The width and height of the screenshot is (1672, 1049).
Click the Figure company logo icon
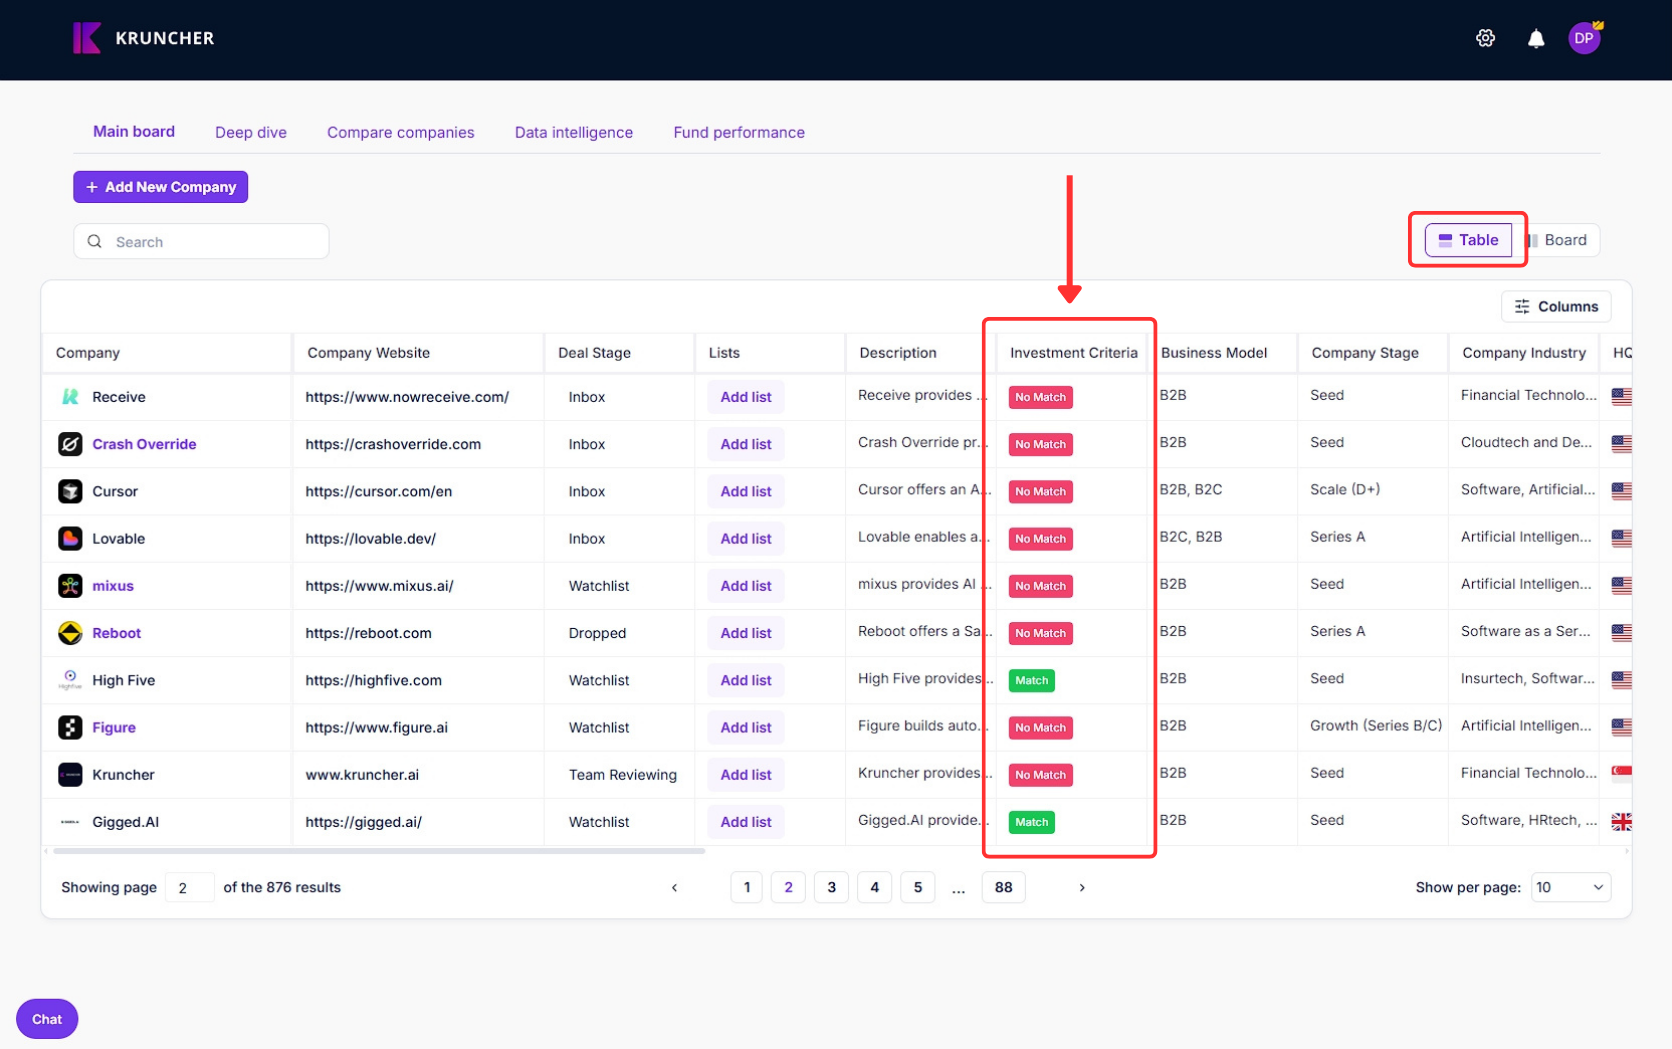point(70,727)
